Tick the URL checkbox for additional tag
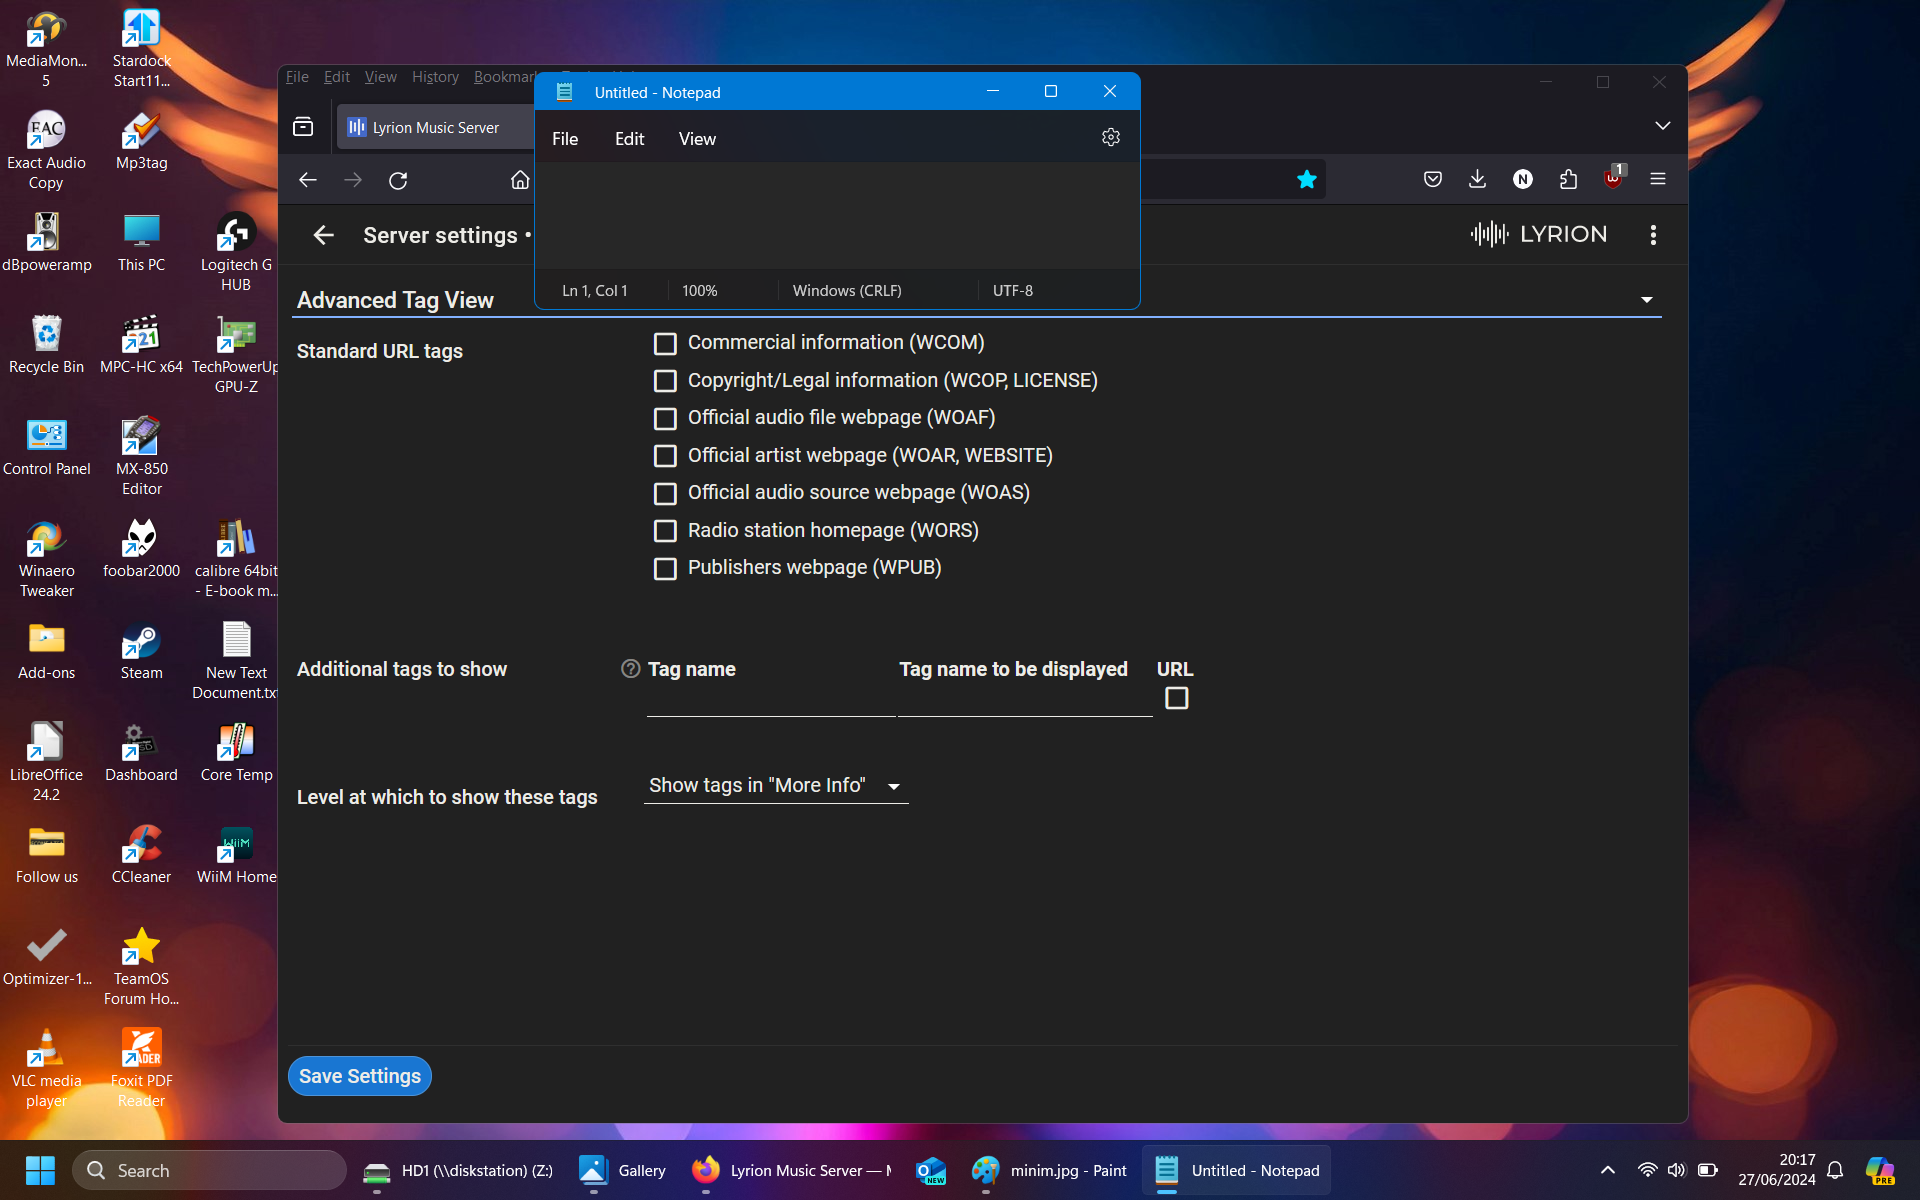This screenshot has width=1920, height=1200. click(x=1176, y=698)
